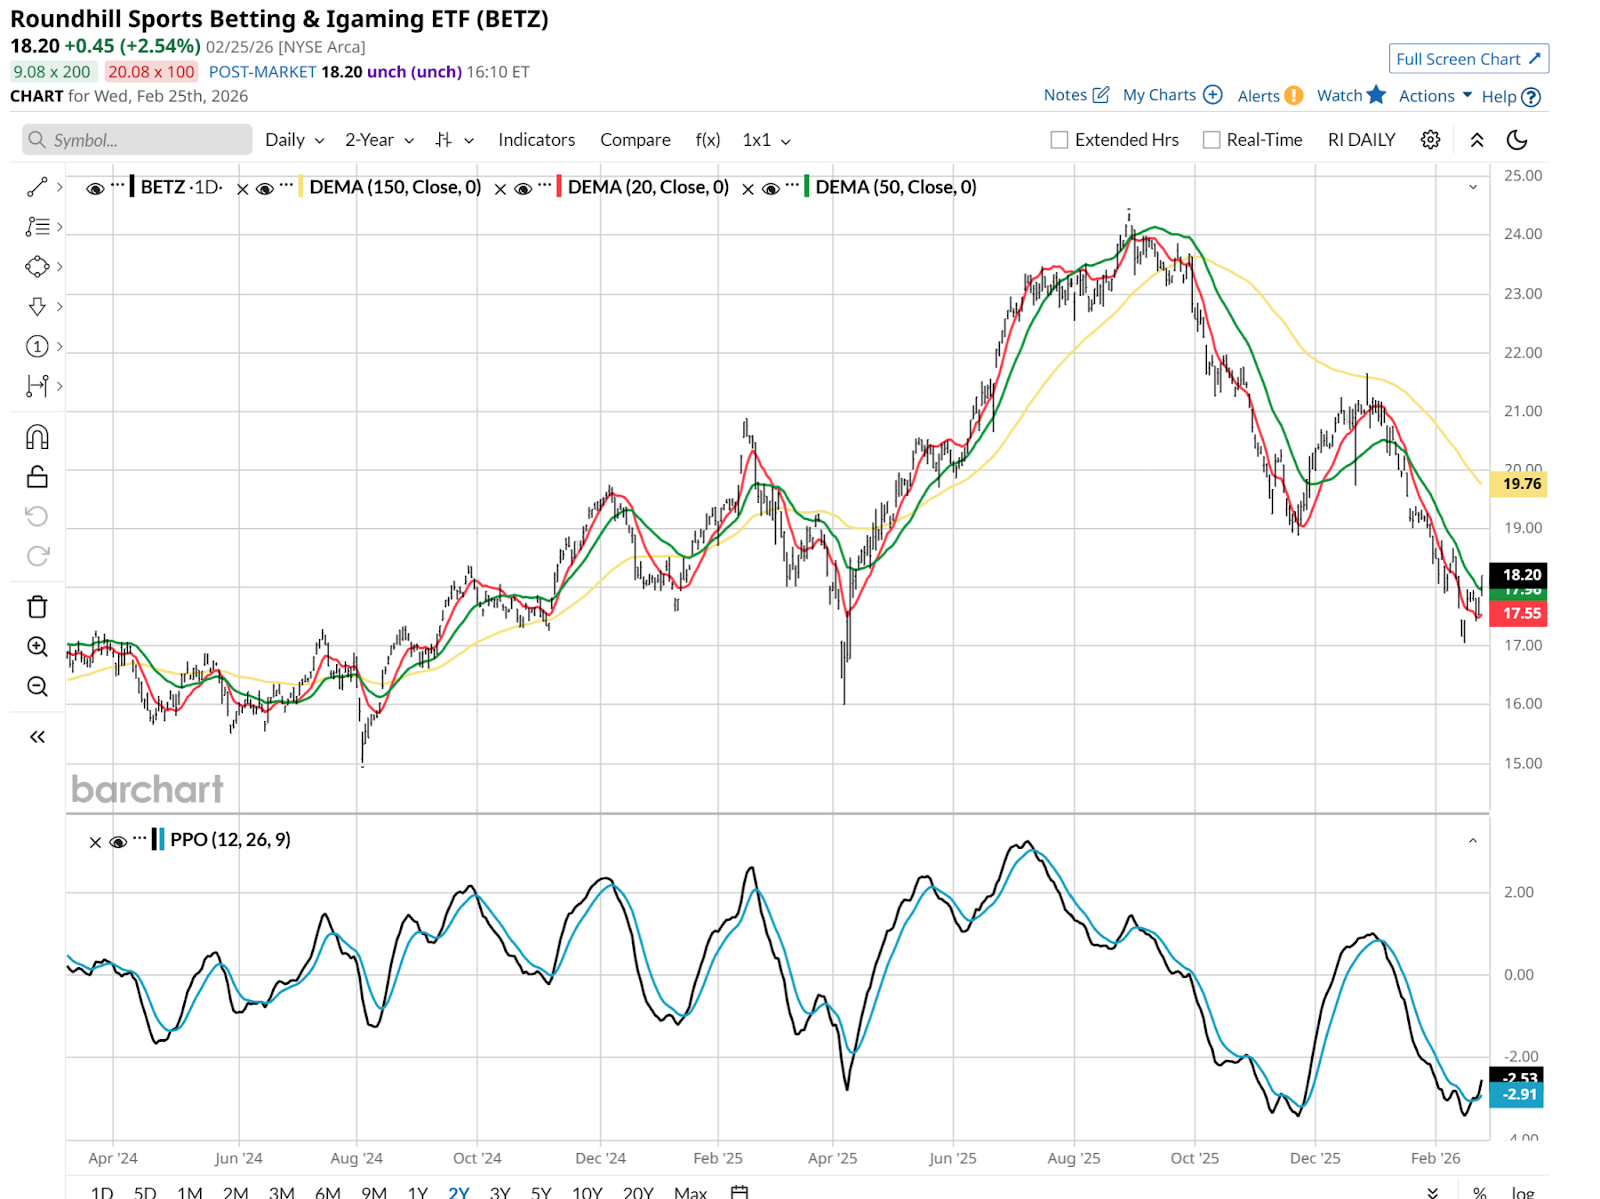Open Notes for this chart

tap(1076, 95)
